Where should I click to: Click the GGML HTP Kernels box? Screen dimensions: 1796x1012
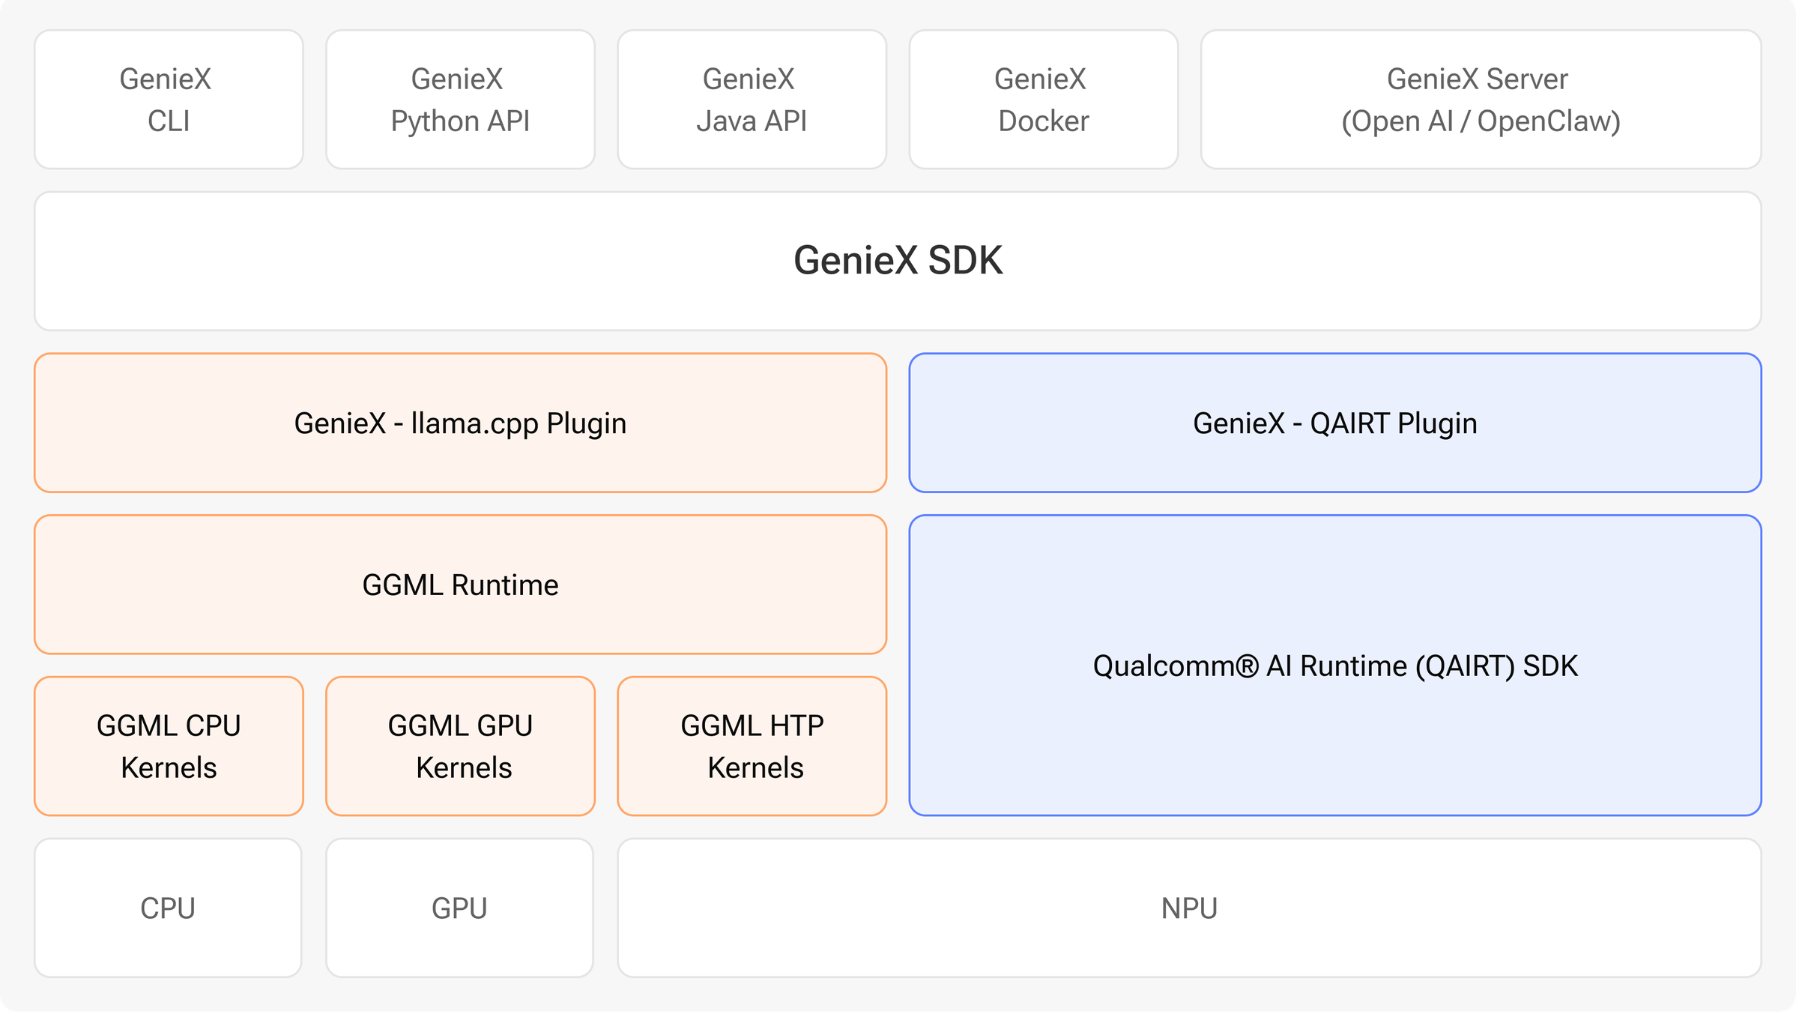click(x=752, y=746)
